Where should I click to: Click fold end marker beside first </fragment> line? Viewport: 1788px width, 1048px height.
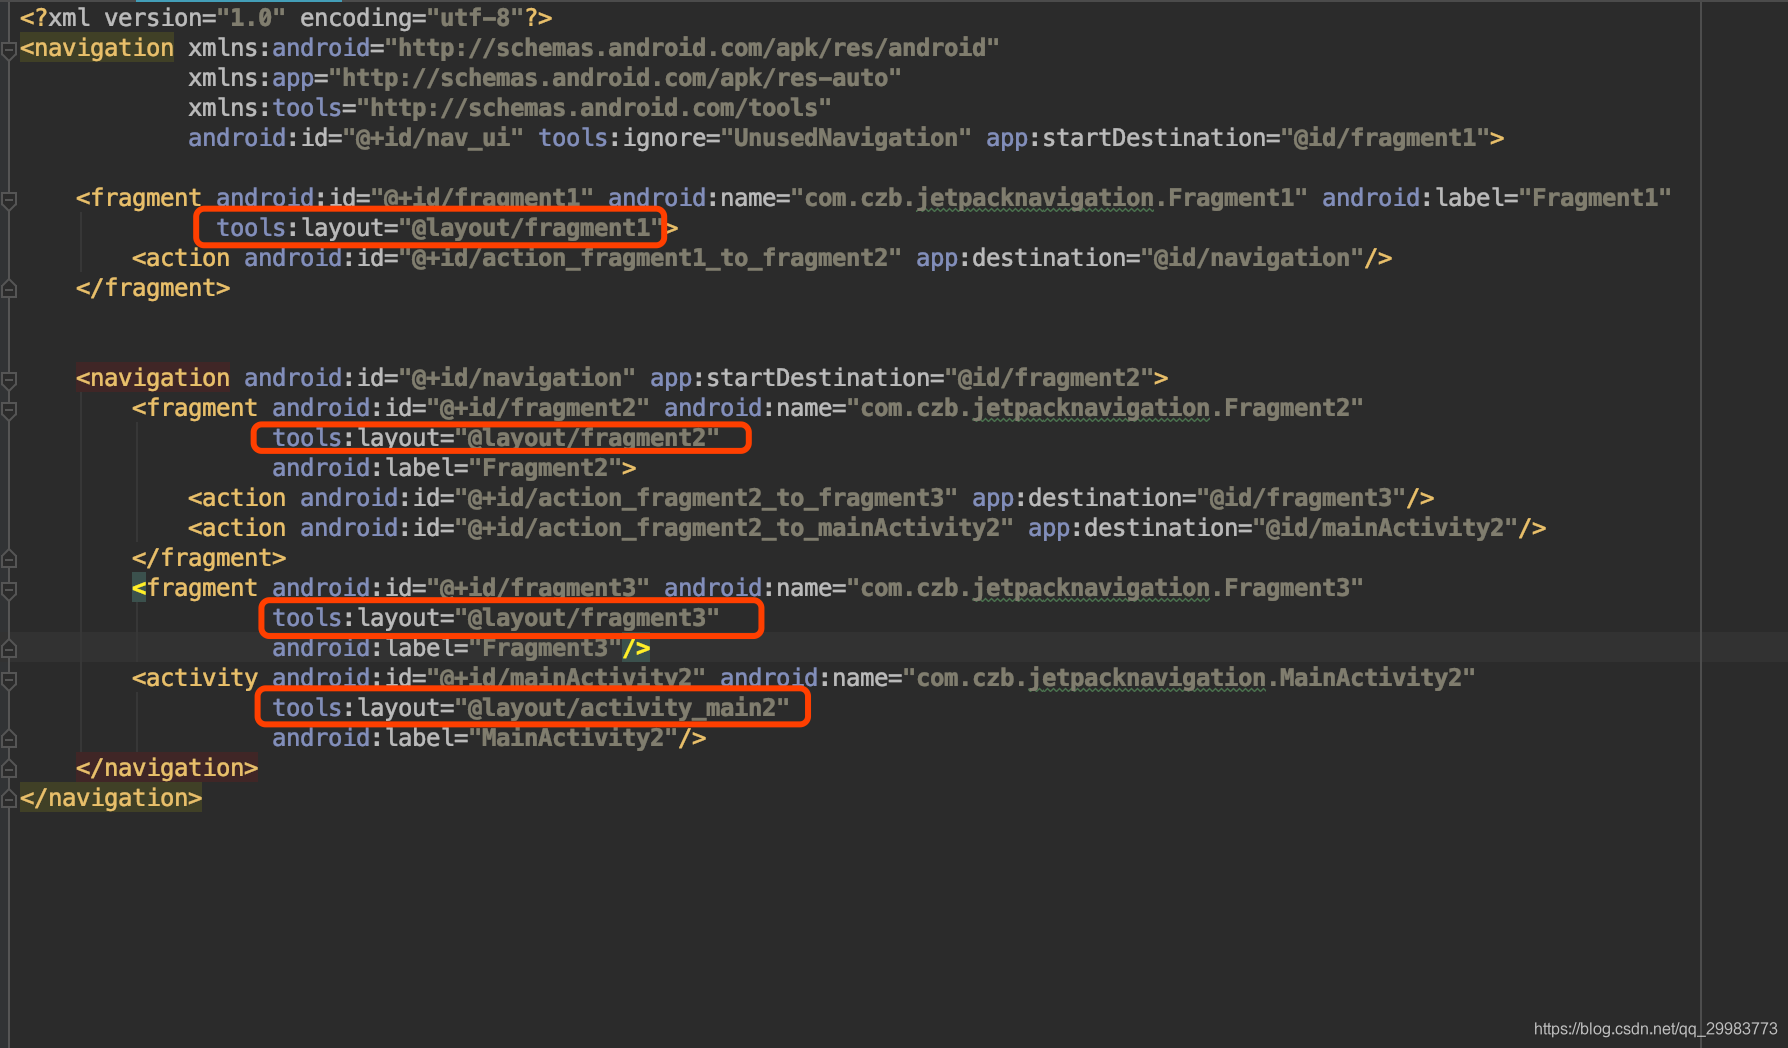(x=8, y=289)
